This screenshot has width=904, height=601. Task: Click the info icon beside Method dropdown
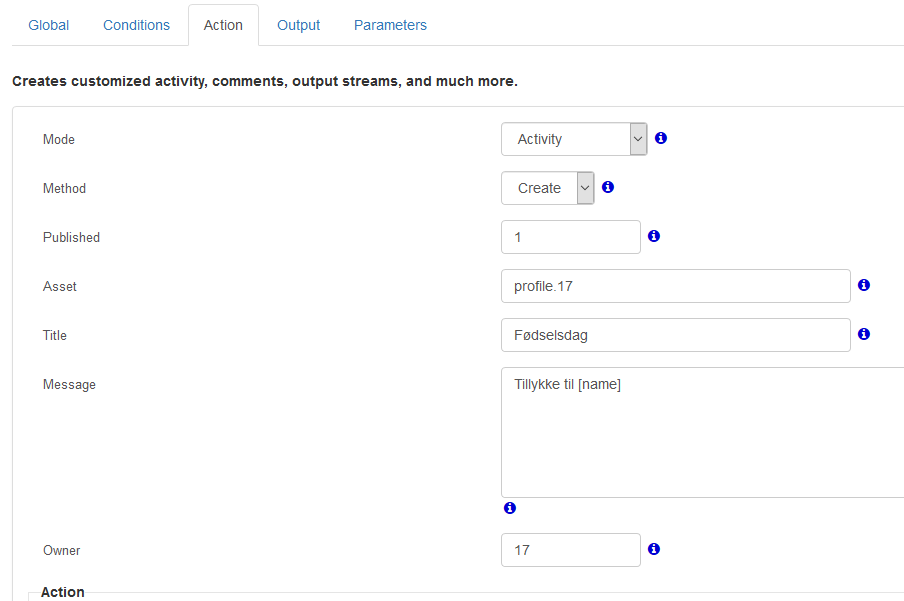608,187
